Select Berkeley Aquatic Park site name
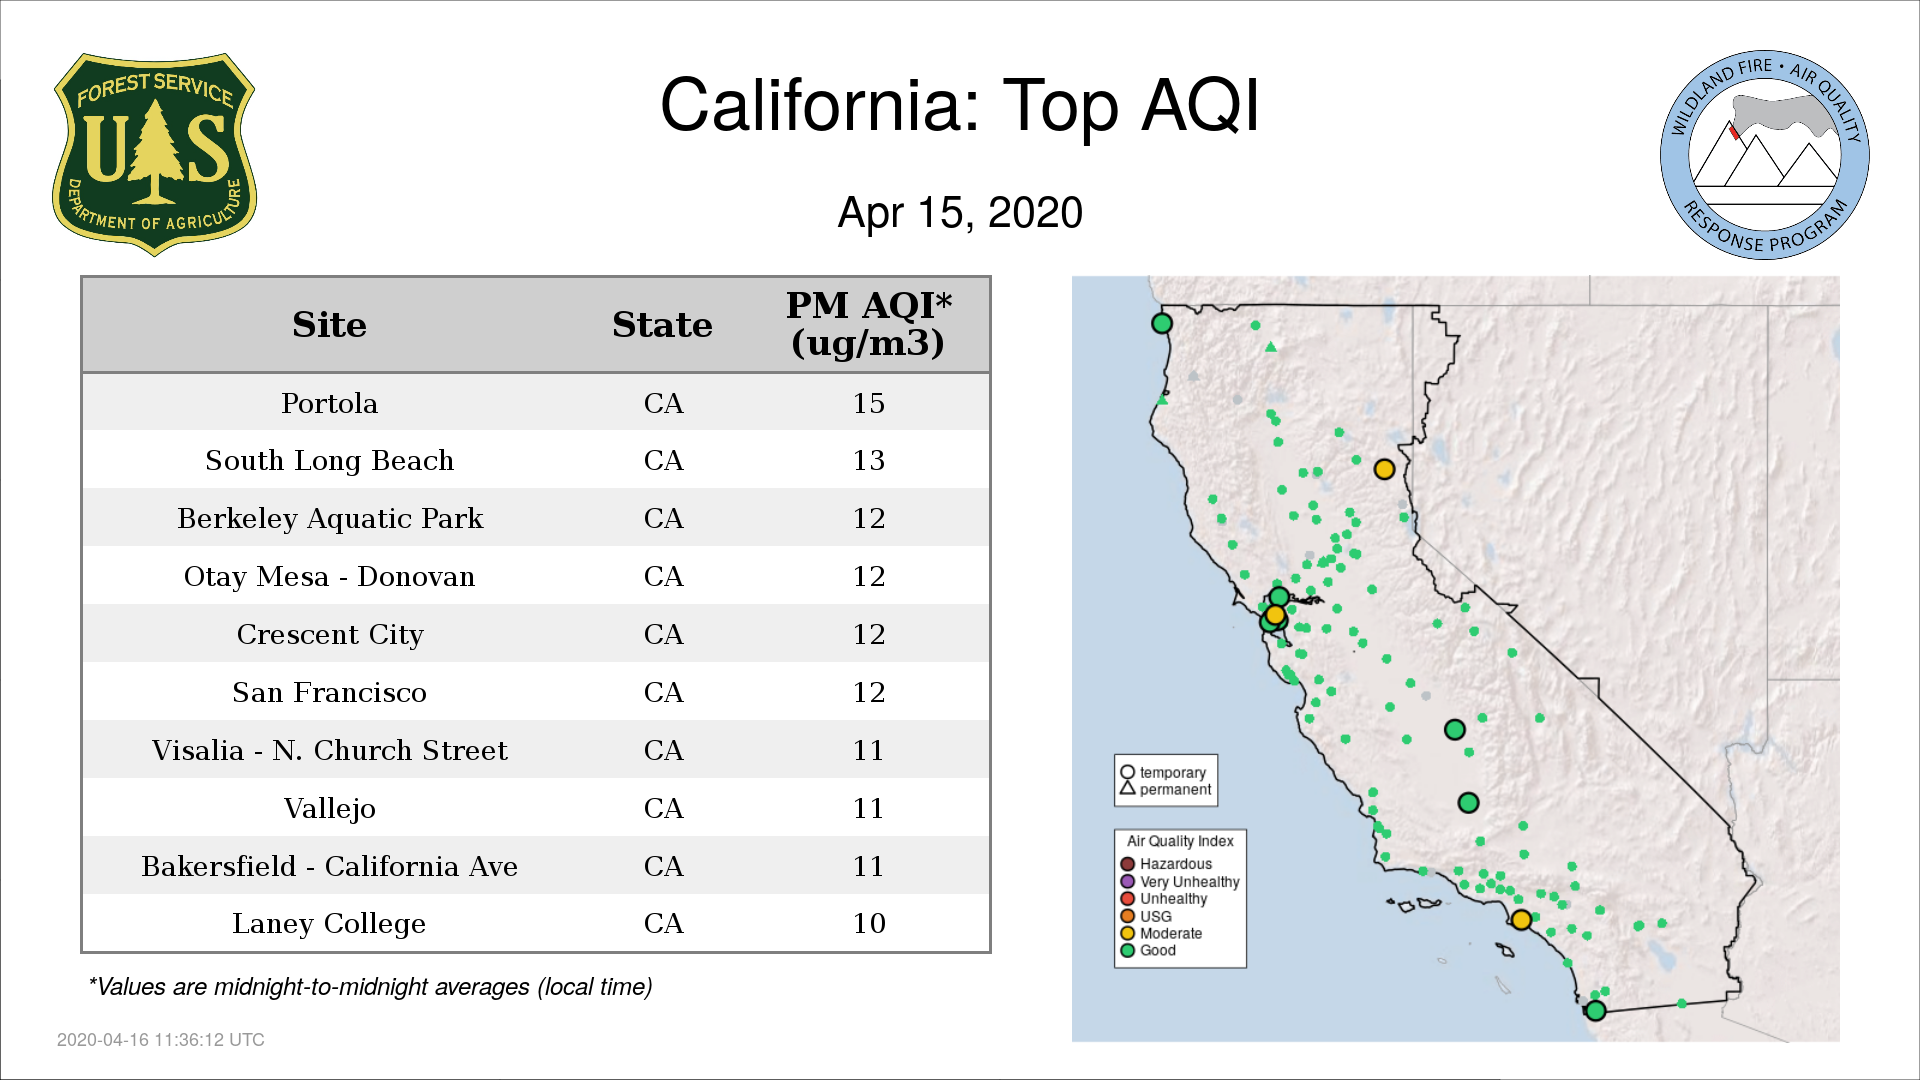This screenshot has width=1920, height=1080. tap(329, 518)
